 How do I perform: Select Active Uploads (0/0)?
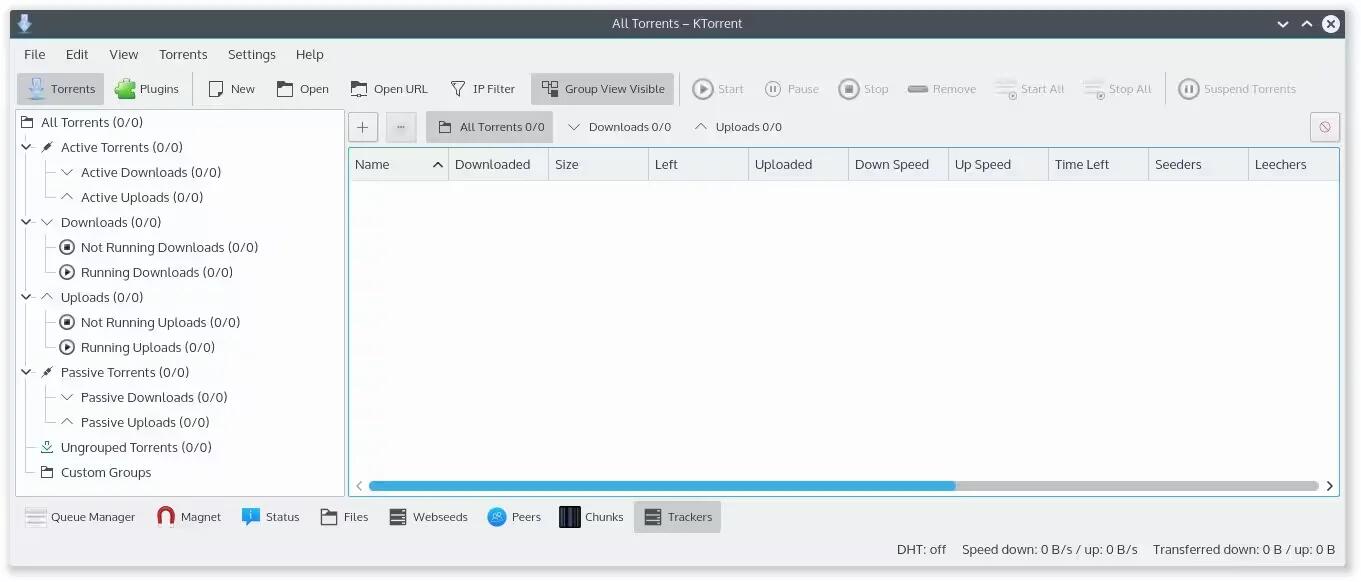tap(142, 197)
